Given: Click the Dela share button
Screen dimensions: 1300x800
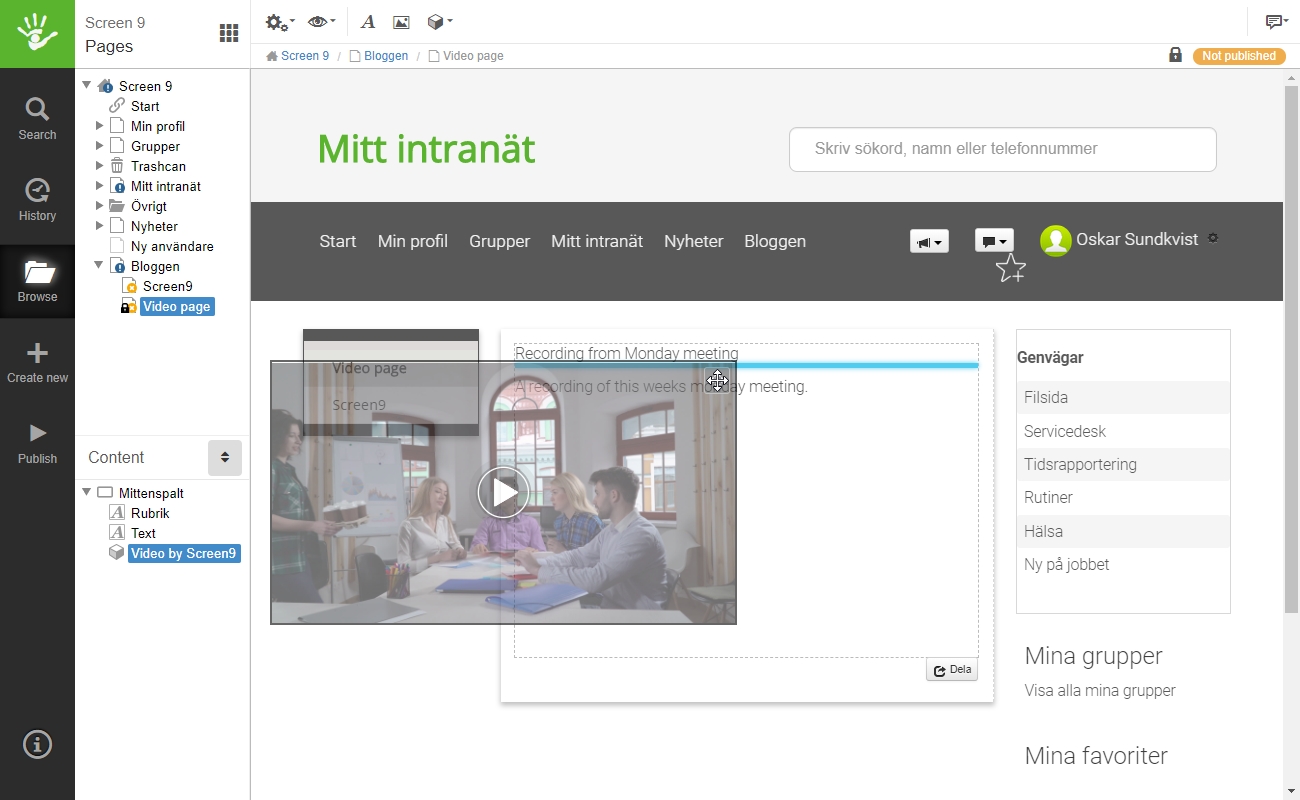Looking at the screenshot, I should 952,670.
